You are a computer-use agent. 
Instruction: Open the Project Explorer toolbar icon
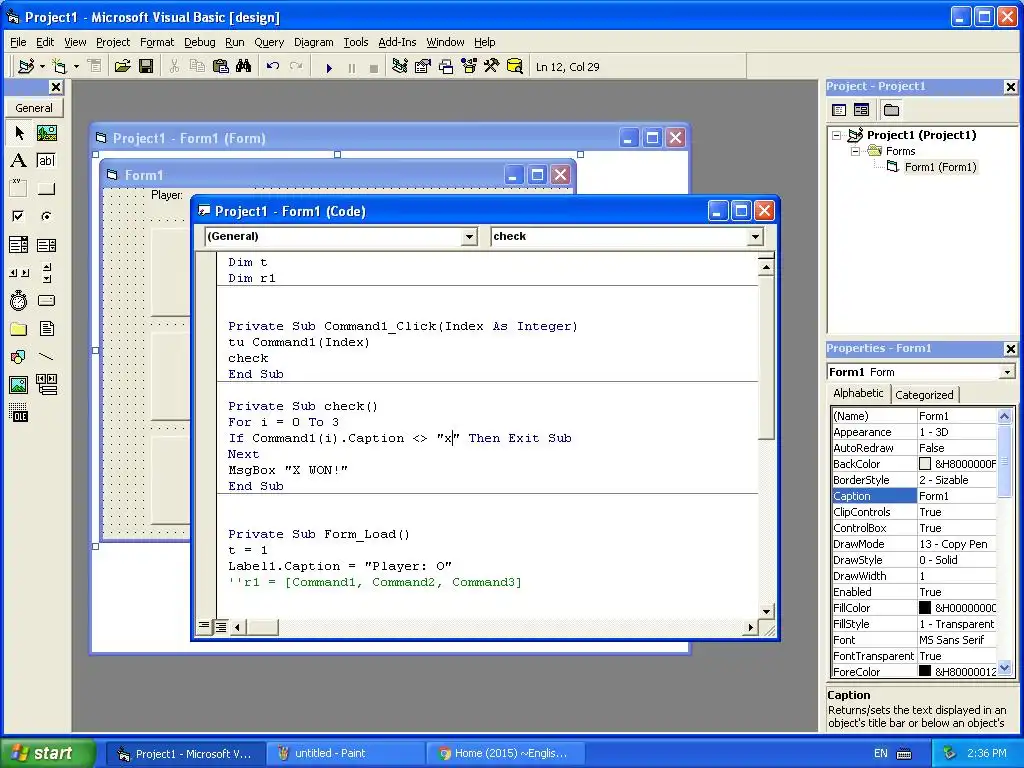pyautogui.click(x=400, y=67)
